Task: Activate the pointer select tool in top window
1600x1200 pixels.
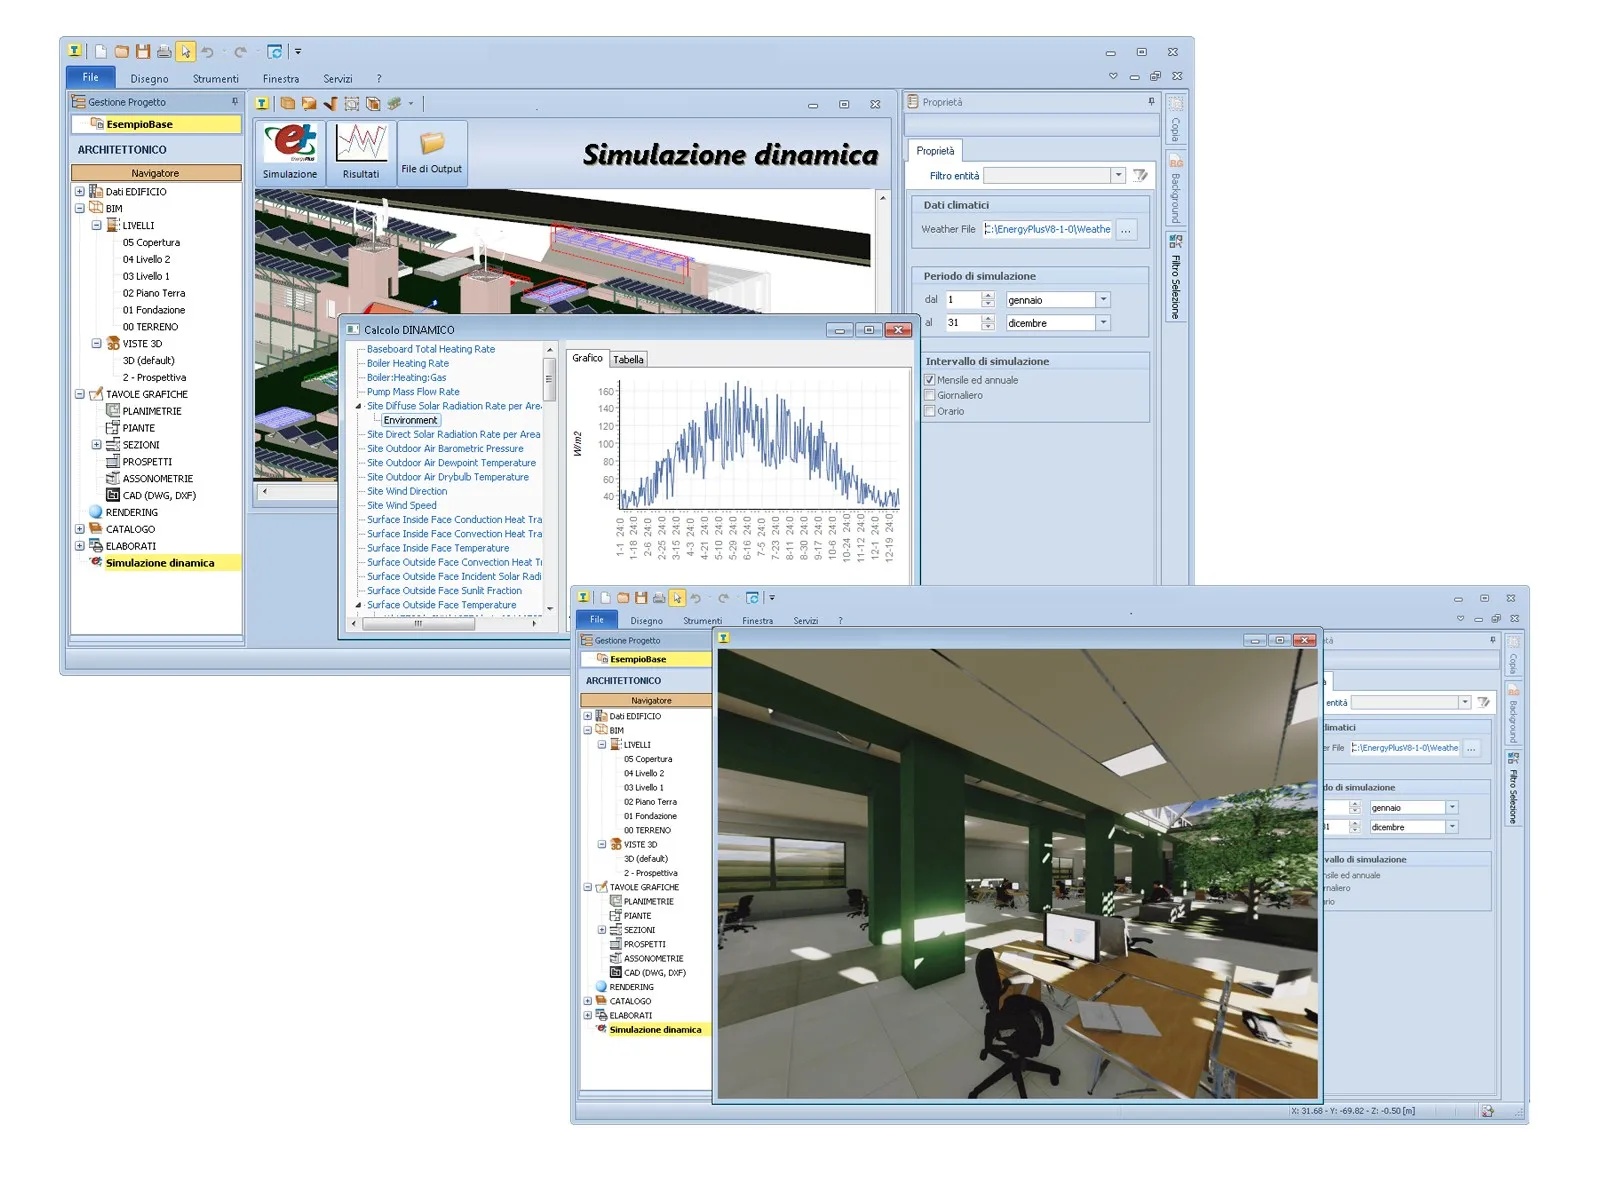Action: click(x=186, y=51)
